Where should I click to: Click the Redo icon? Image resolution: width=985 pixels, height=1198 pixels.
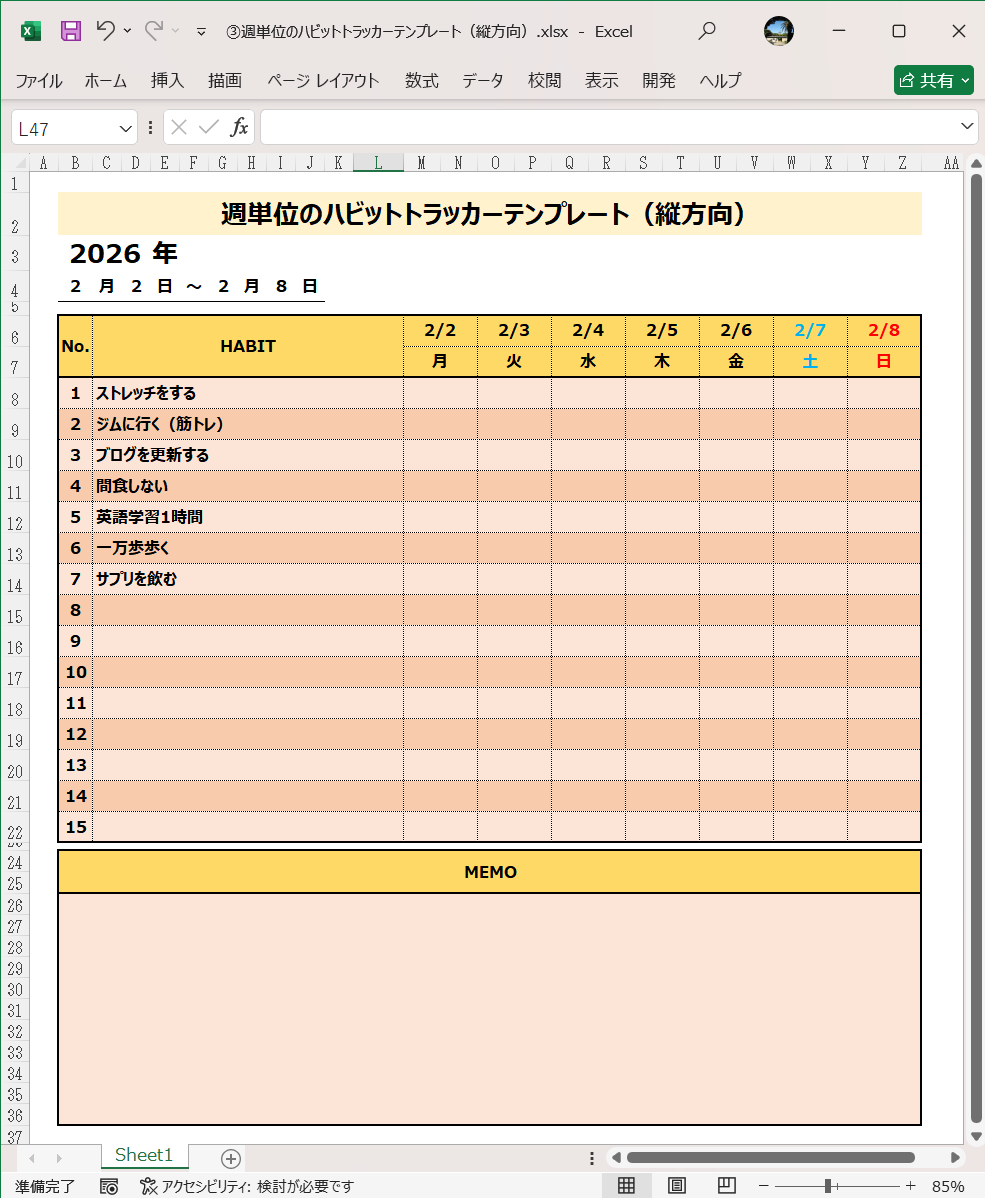tap(152, 31)
